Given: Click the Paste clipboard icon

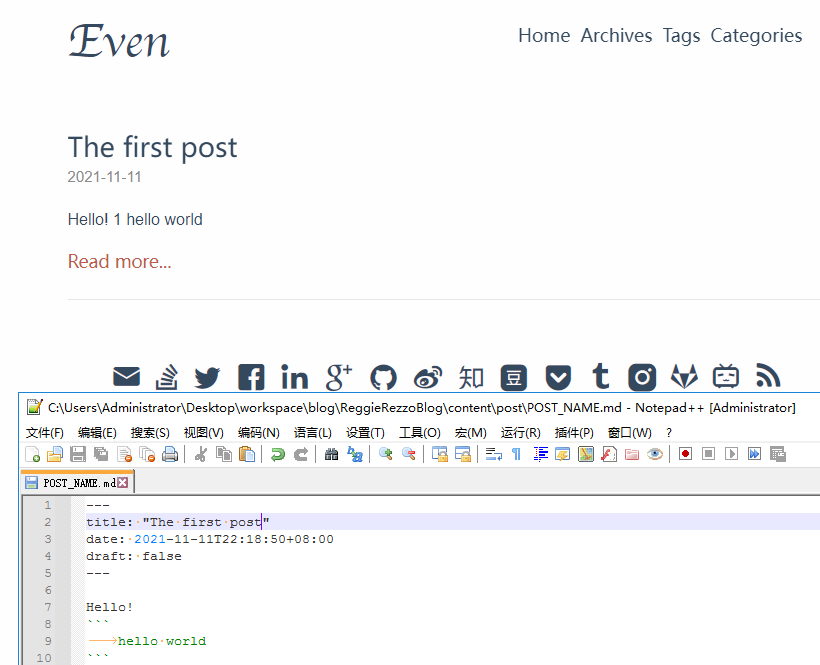Looking at the screenshot, I should pyautogui.click(x=247, y=454).
